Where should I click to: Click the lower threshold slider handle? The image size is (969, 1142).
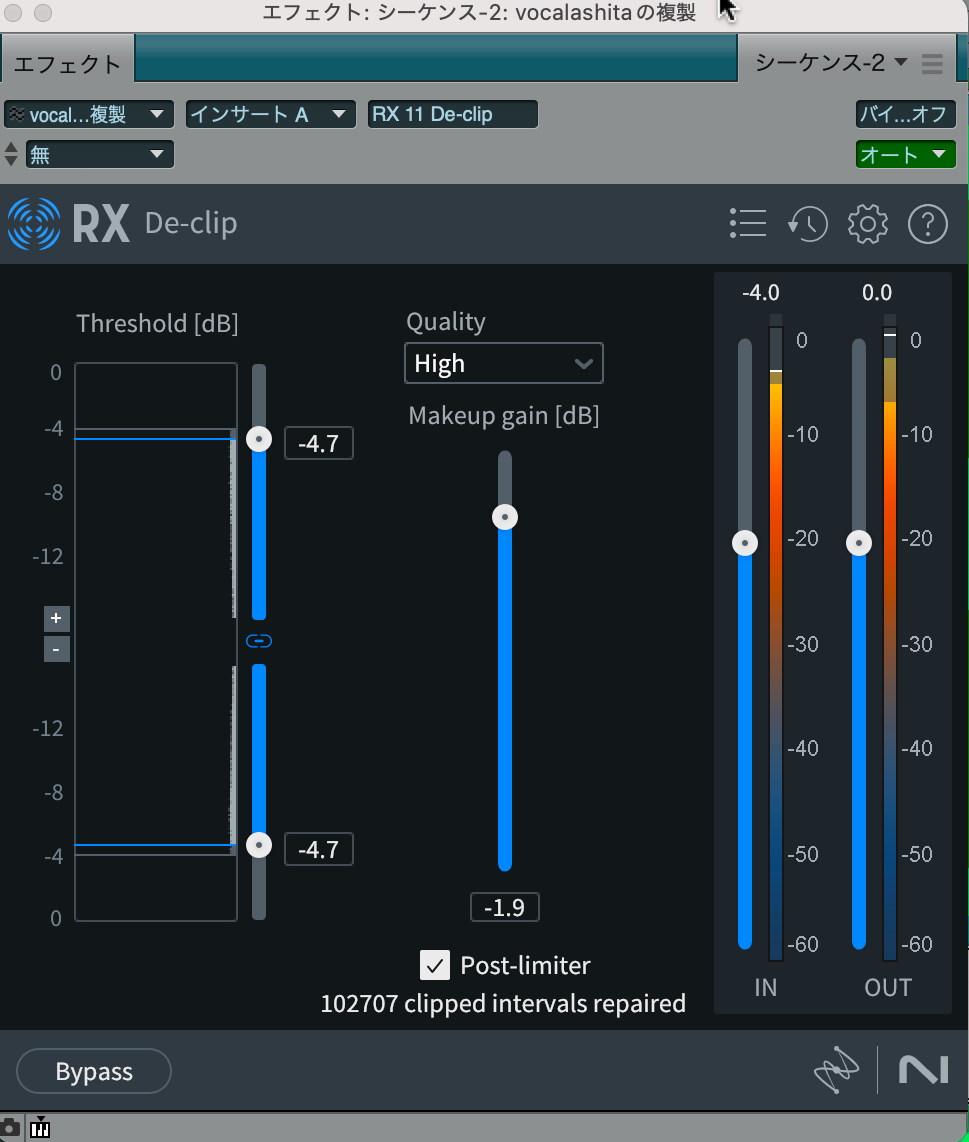pos(259,845)
